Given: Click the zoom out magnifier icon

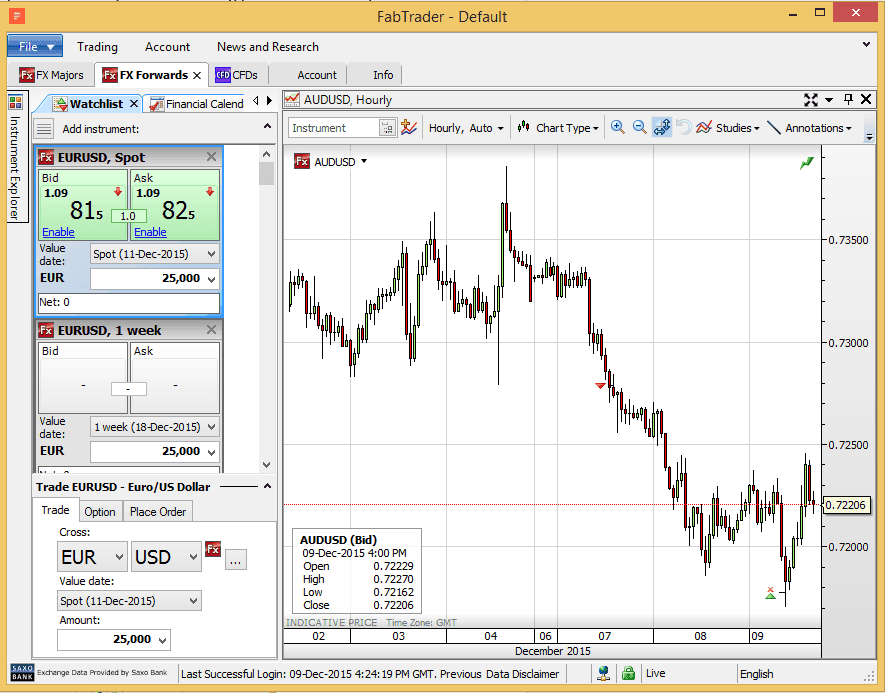Looking at the screenshot, I should [x=639, y=128].
